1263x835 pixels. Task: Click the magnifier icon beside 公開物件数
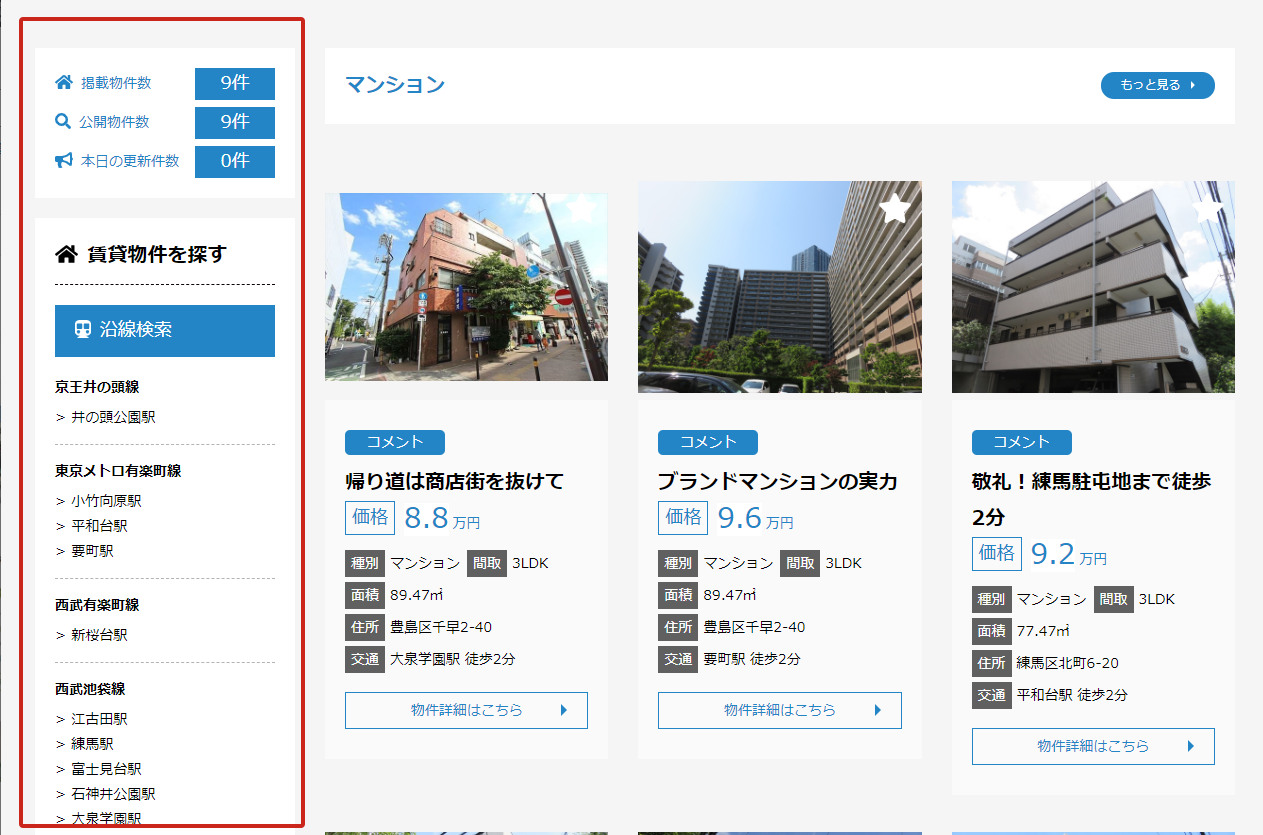point(63,122)
